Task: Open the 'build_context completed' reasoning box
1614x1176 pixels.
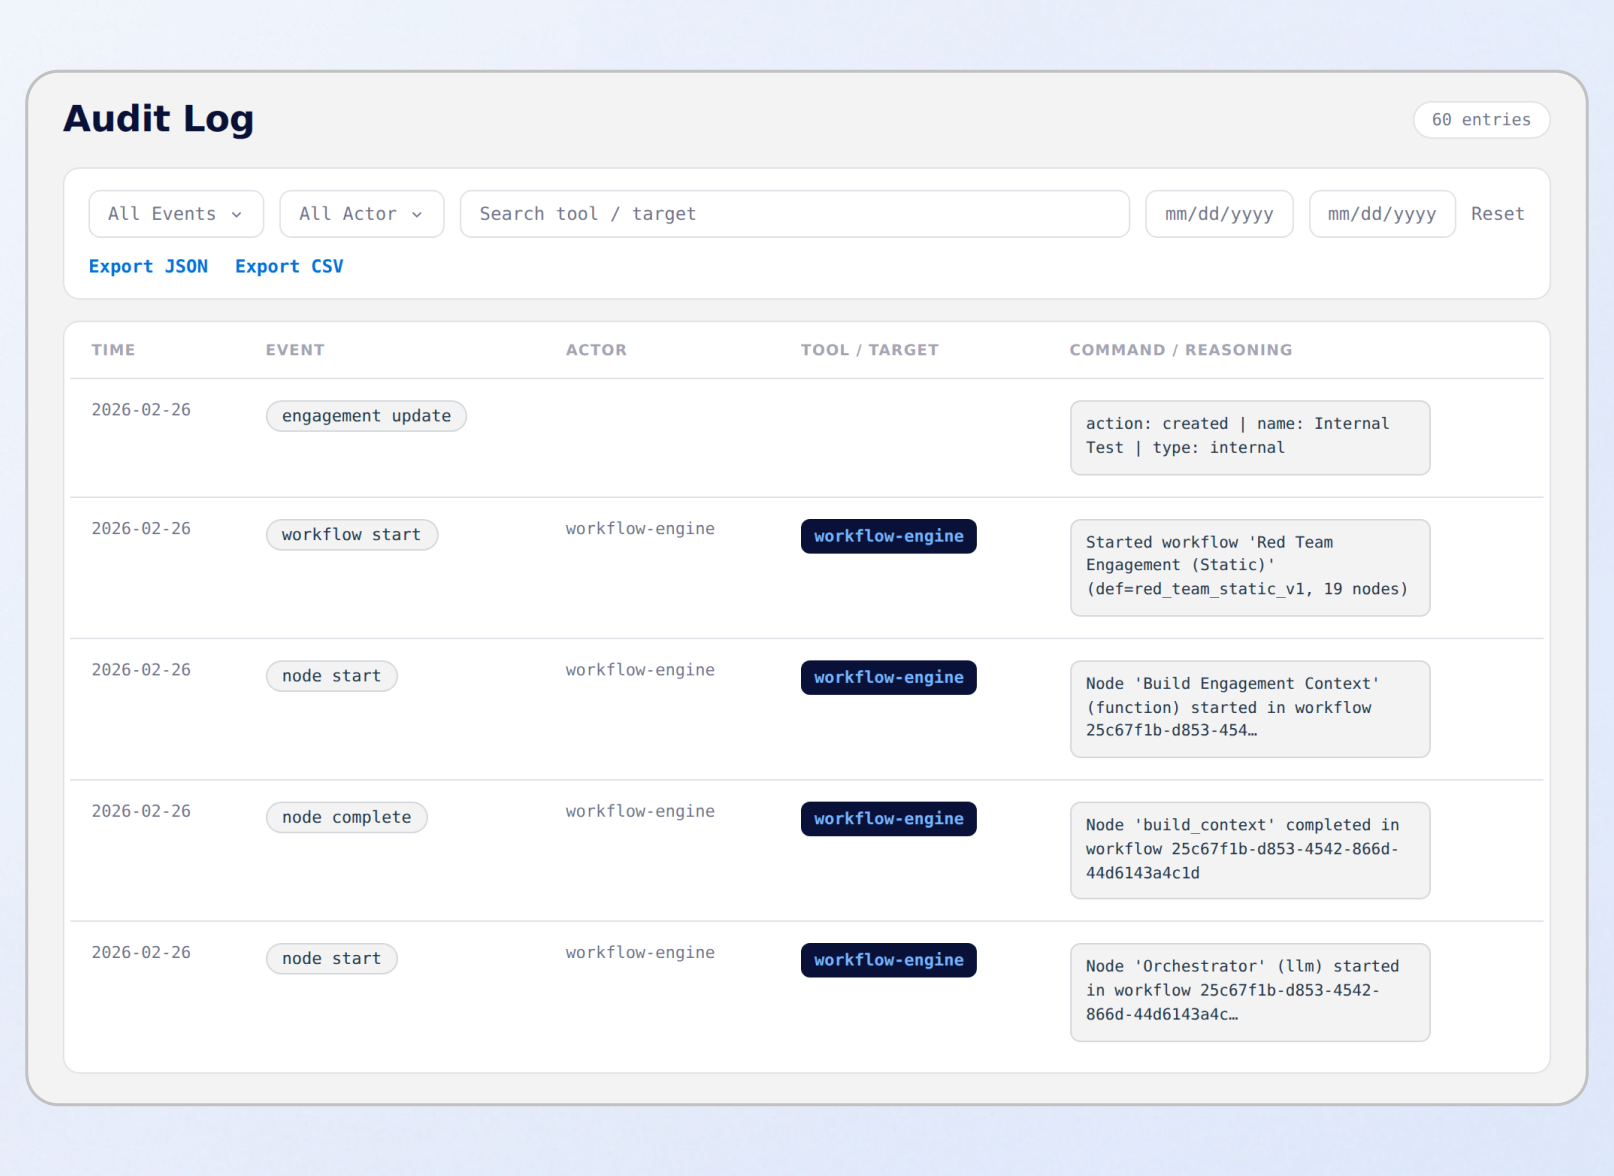Action: point(1250,851)
